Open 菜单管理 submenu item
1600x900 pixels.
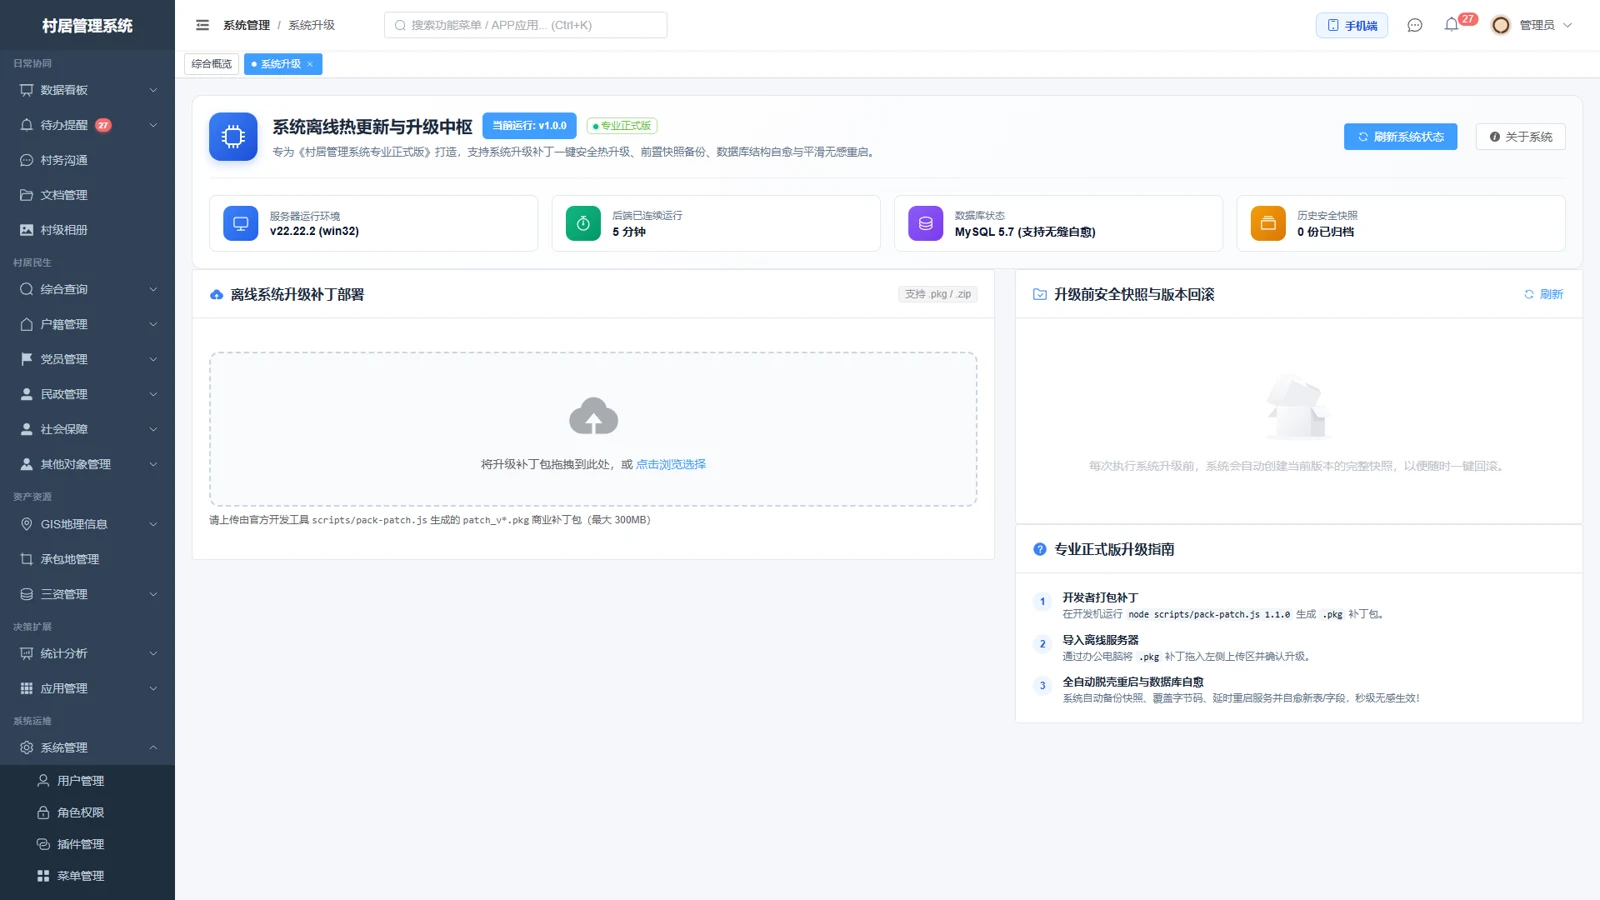click(x=87, y=876)
